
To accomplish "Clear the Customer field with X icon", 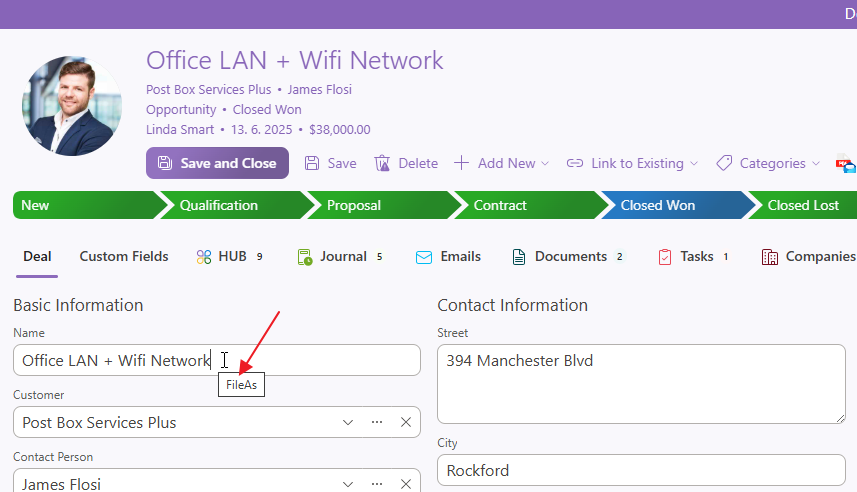I will click(x=406, y=422).
